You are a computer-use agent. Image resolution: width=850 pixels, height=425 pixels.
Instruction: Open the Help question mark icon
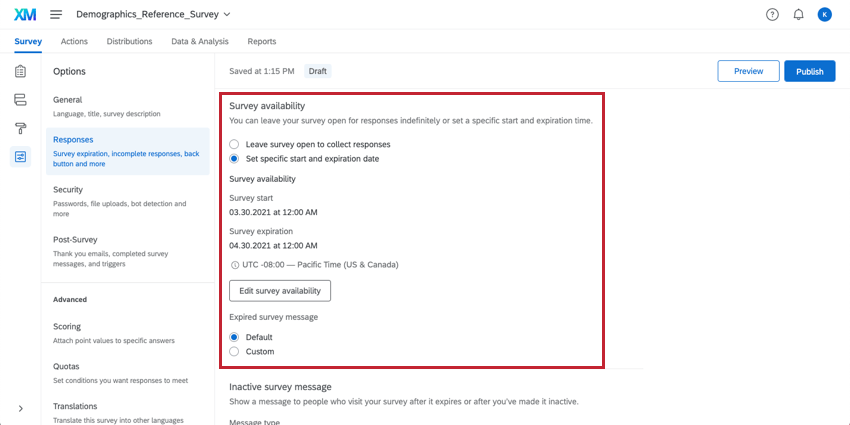tap(772, 15)
